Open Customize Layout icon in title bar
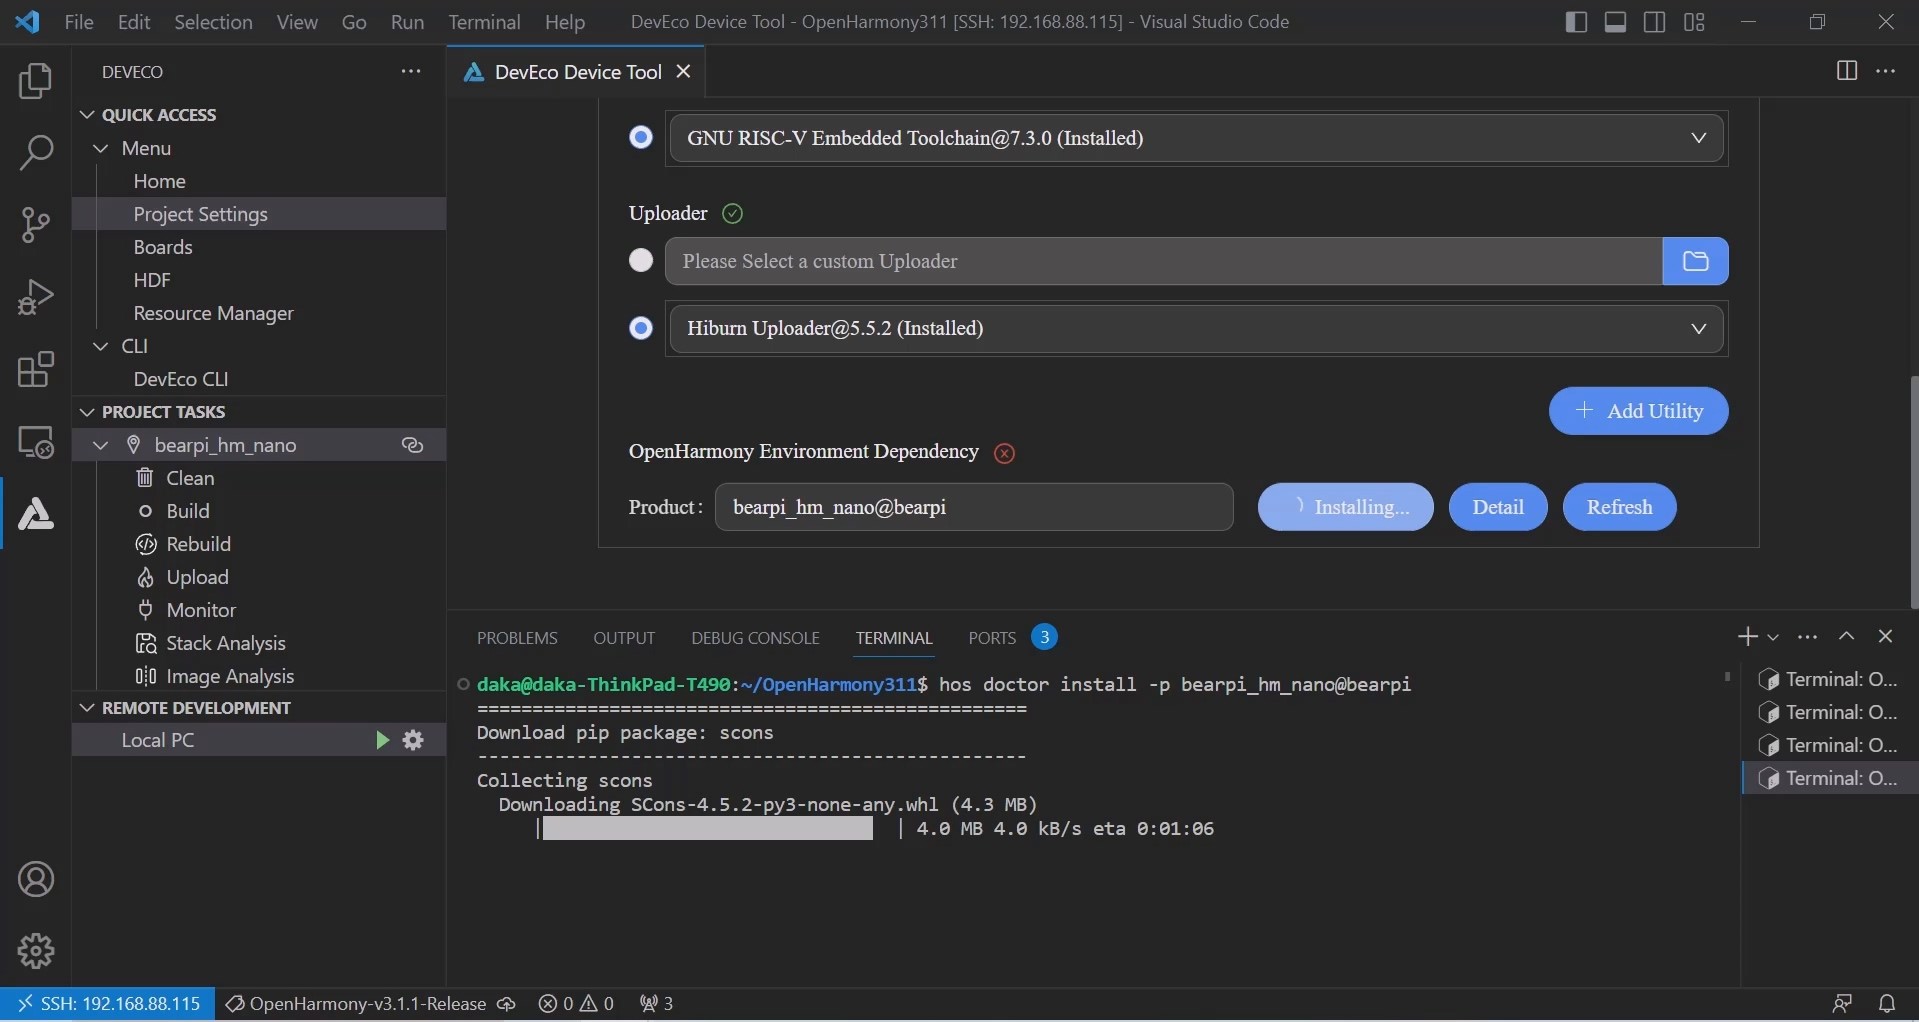1919x1022 pixels. [x=1694, y=22]
